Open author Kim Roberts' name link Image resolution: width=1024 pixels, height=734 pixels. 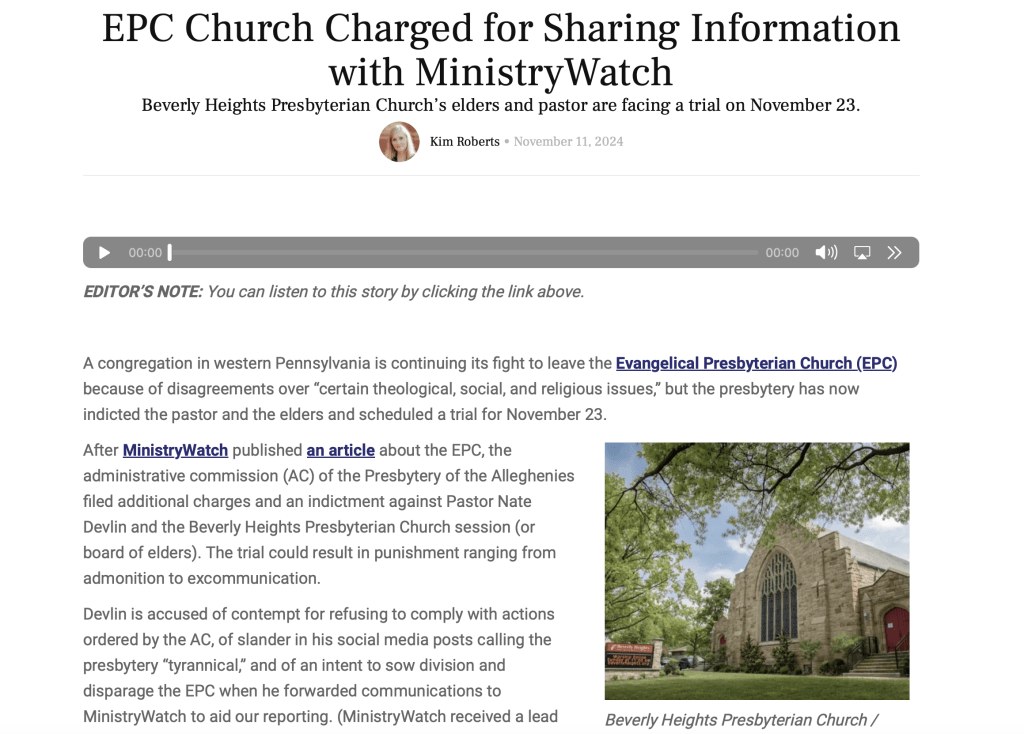(464, 142)
